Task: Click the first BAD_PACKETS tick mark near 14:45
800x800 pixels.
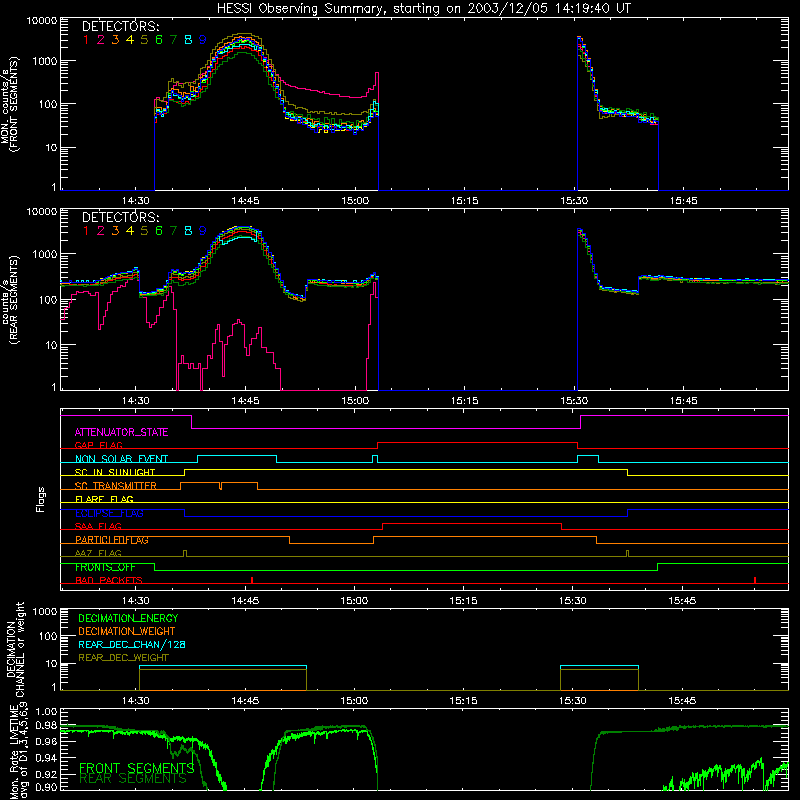Action: [252, 580]
